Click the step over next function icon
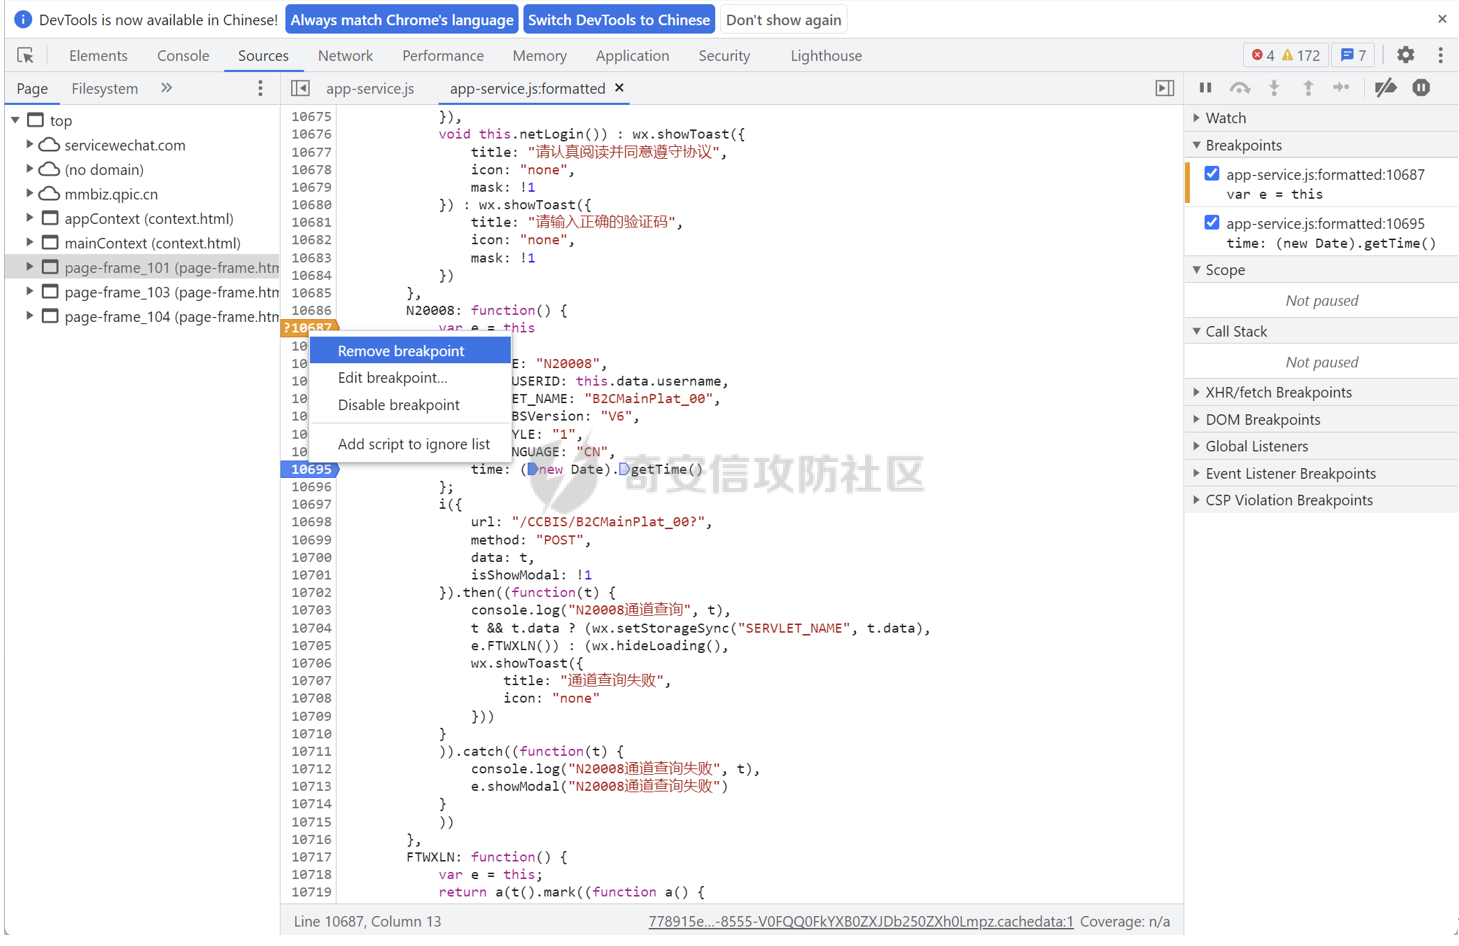This screenshot has width=1459, height=946. click(x=1240, y=88)
